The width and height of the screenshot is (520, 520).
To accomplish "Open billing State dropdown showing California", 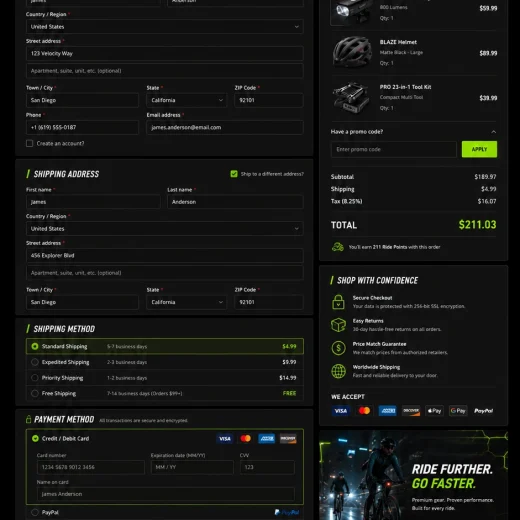I will click(x=187, y=100).
